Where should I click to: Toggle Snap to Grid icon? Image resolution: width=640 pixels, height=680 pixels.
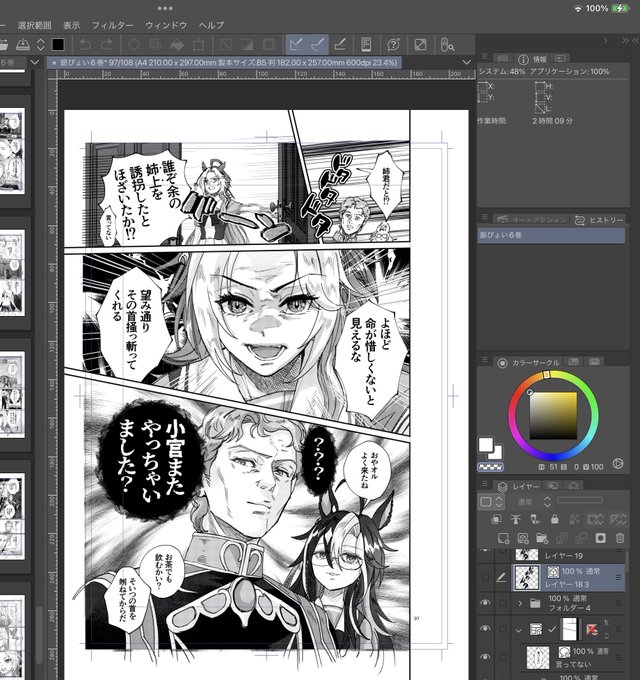(x=340, y=44)
